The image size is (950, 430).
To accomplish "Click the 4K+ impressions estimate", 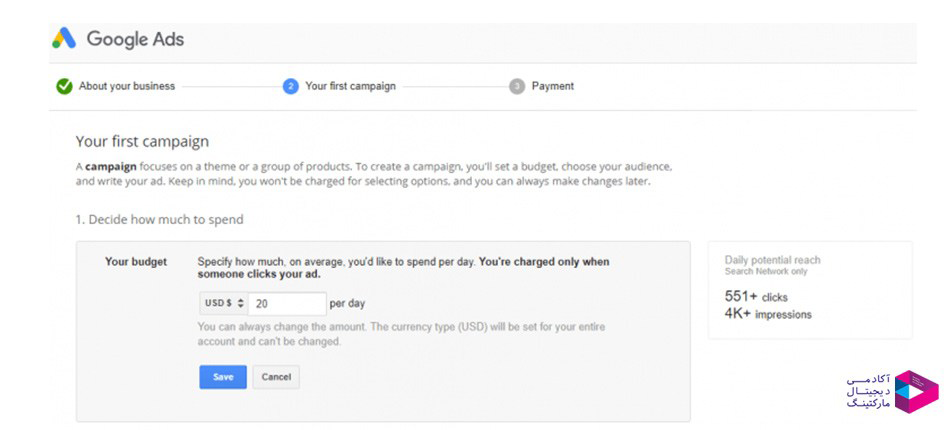I will pos(768,314).
